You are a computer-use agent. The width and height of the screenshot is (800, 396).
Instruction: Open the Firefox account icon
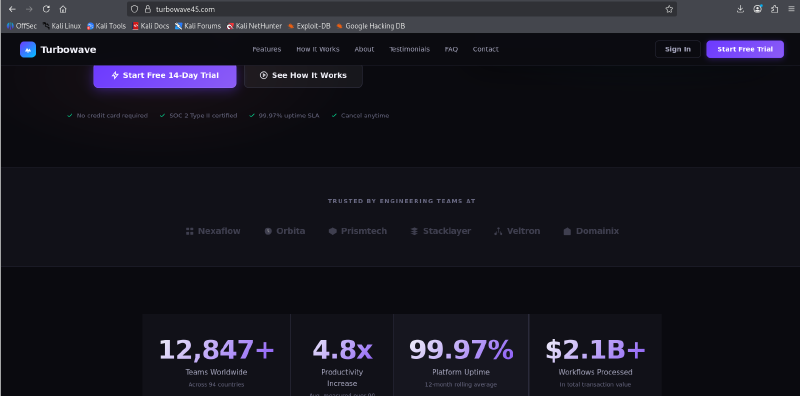click(x=758, y=9)
